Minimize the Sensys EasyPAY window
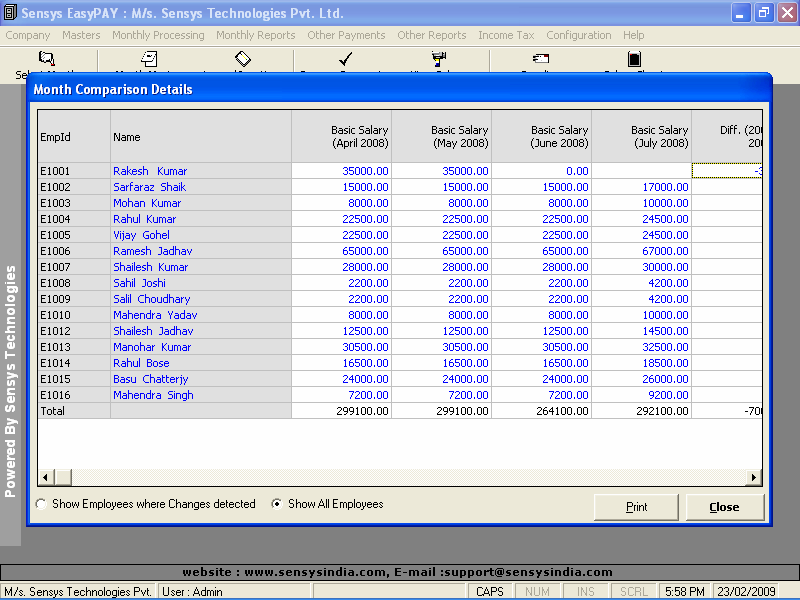Viewport: 800px width, 600px height. point(740,13)
